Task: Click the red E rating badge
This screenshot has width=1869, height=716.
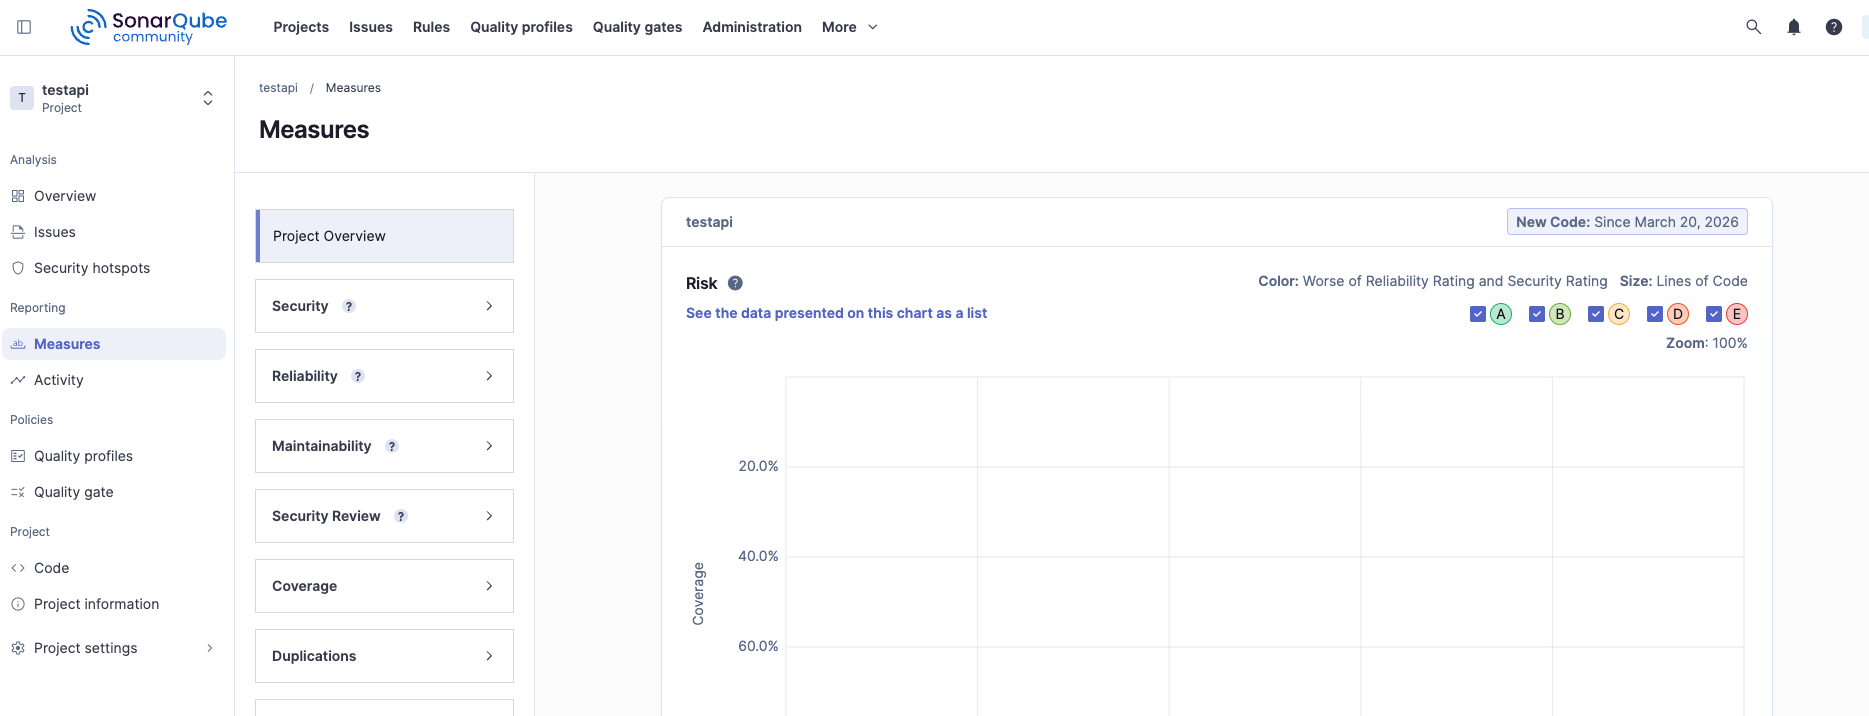Action: tap(1737, 314)
